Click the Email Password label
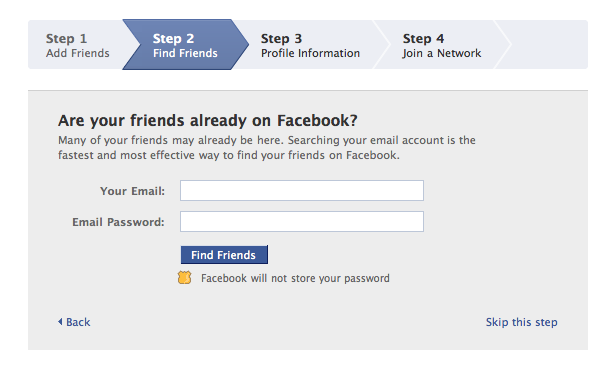Image resolution: width=612 pixels, height=372 pixels. (118, 222)
